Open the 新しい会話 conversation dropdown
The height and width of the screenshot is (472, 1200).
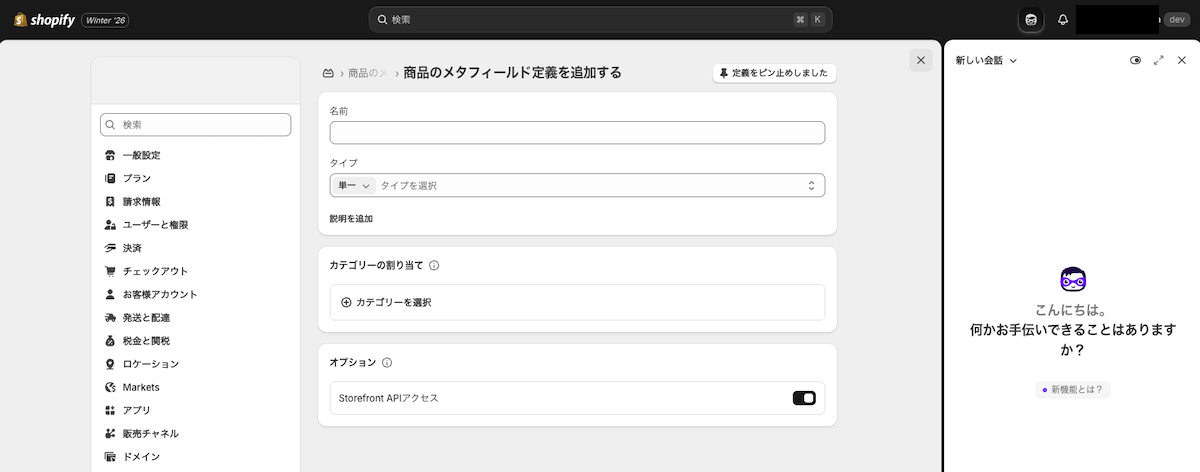986,60
